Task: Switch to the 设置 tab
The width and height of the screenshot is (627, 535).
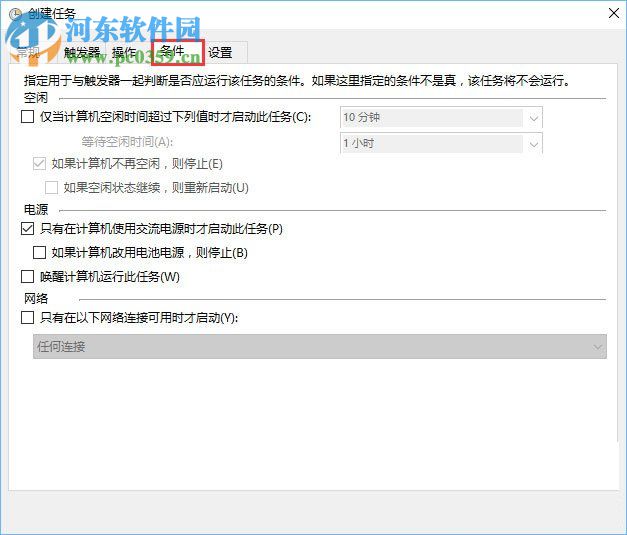Action: point(220,53)
